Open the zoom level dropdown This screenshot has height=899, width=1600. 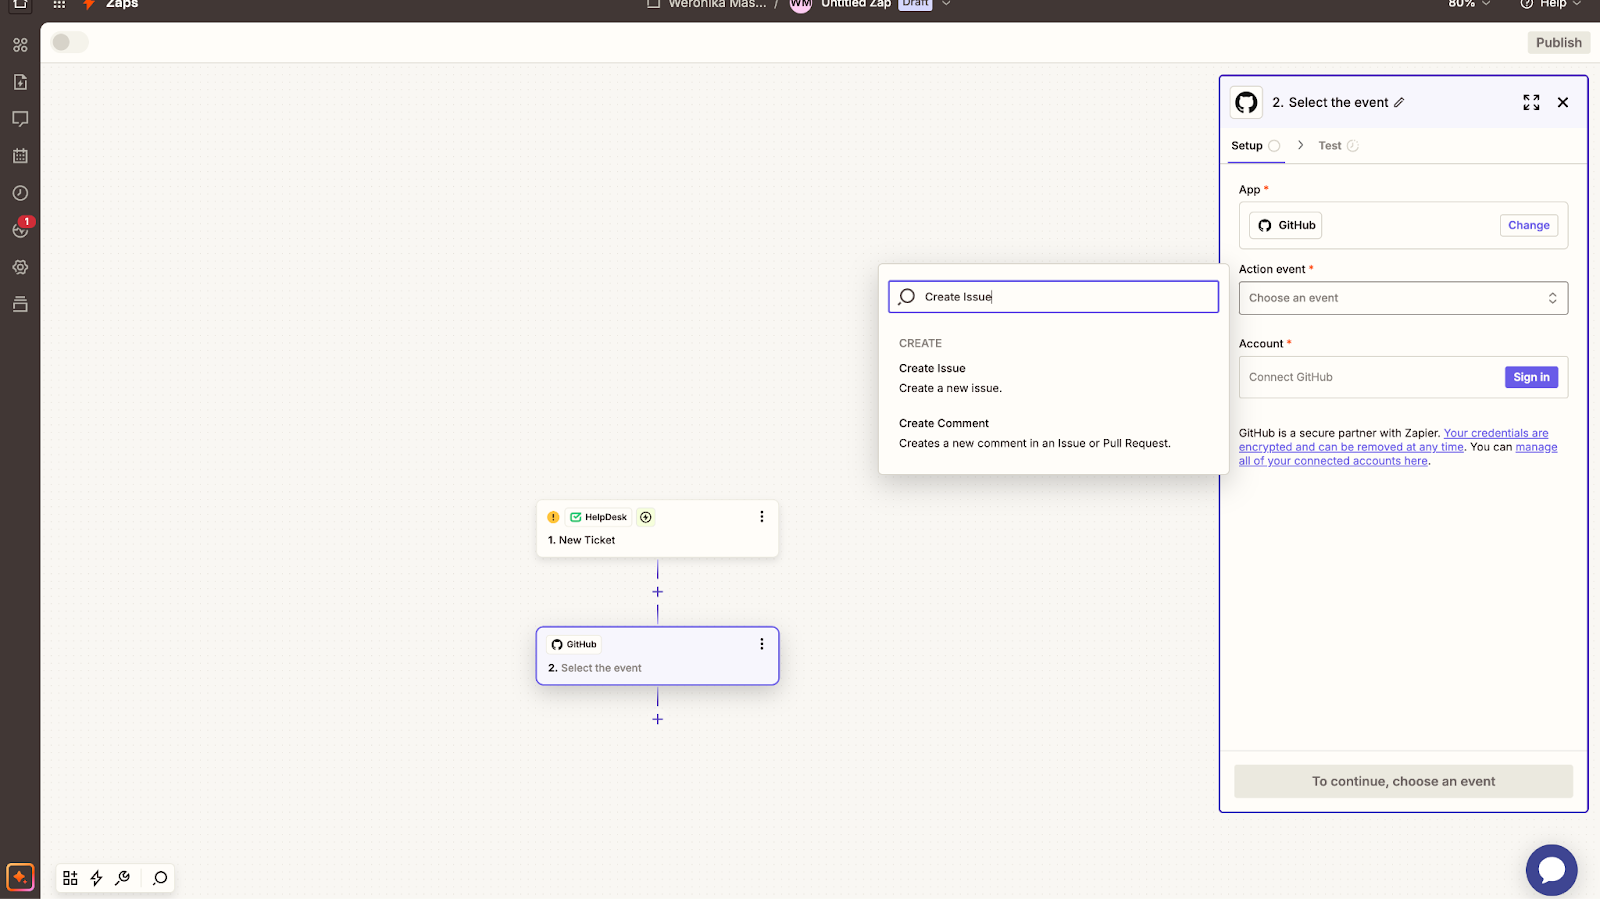[1469, 4]
